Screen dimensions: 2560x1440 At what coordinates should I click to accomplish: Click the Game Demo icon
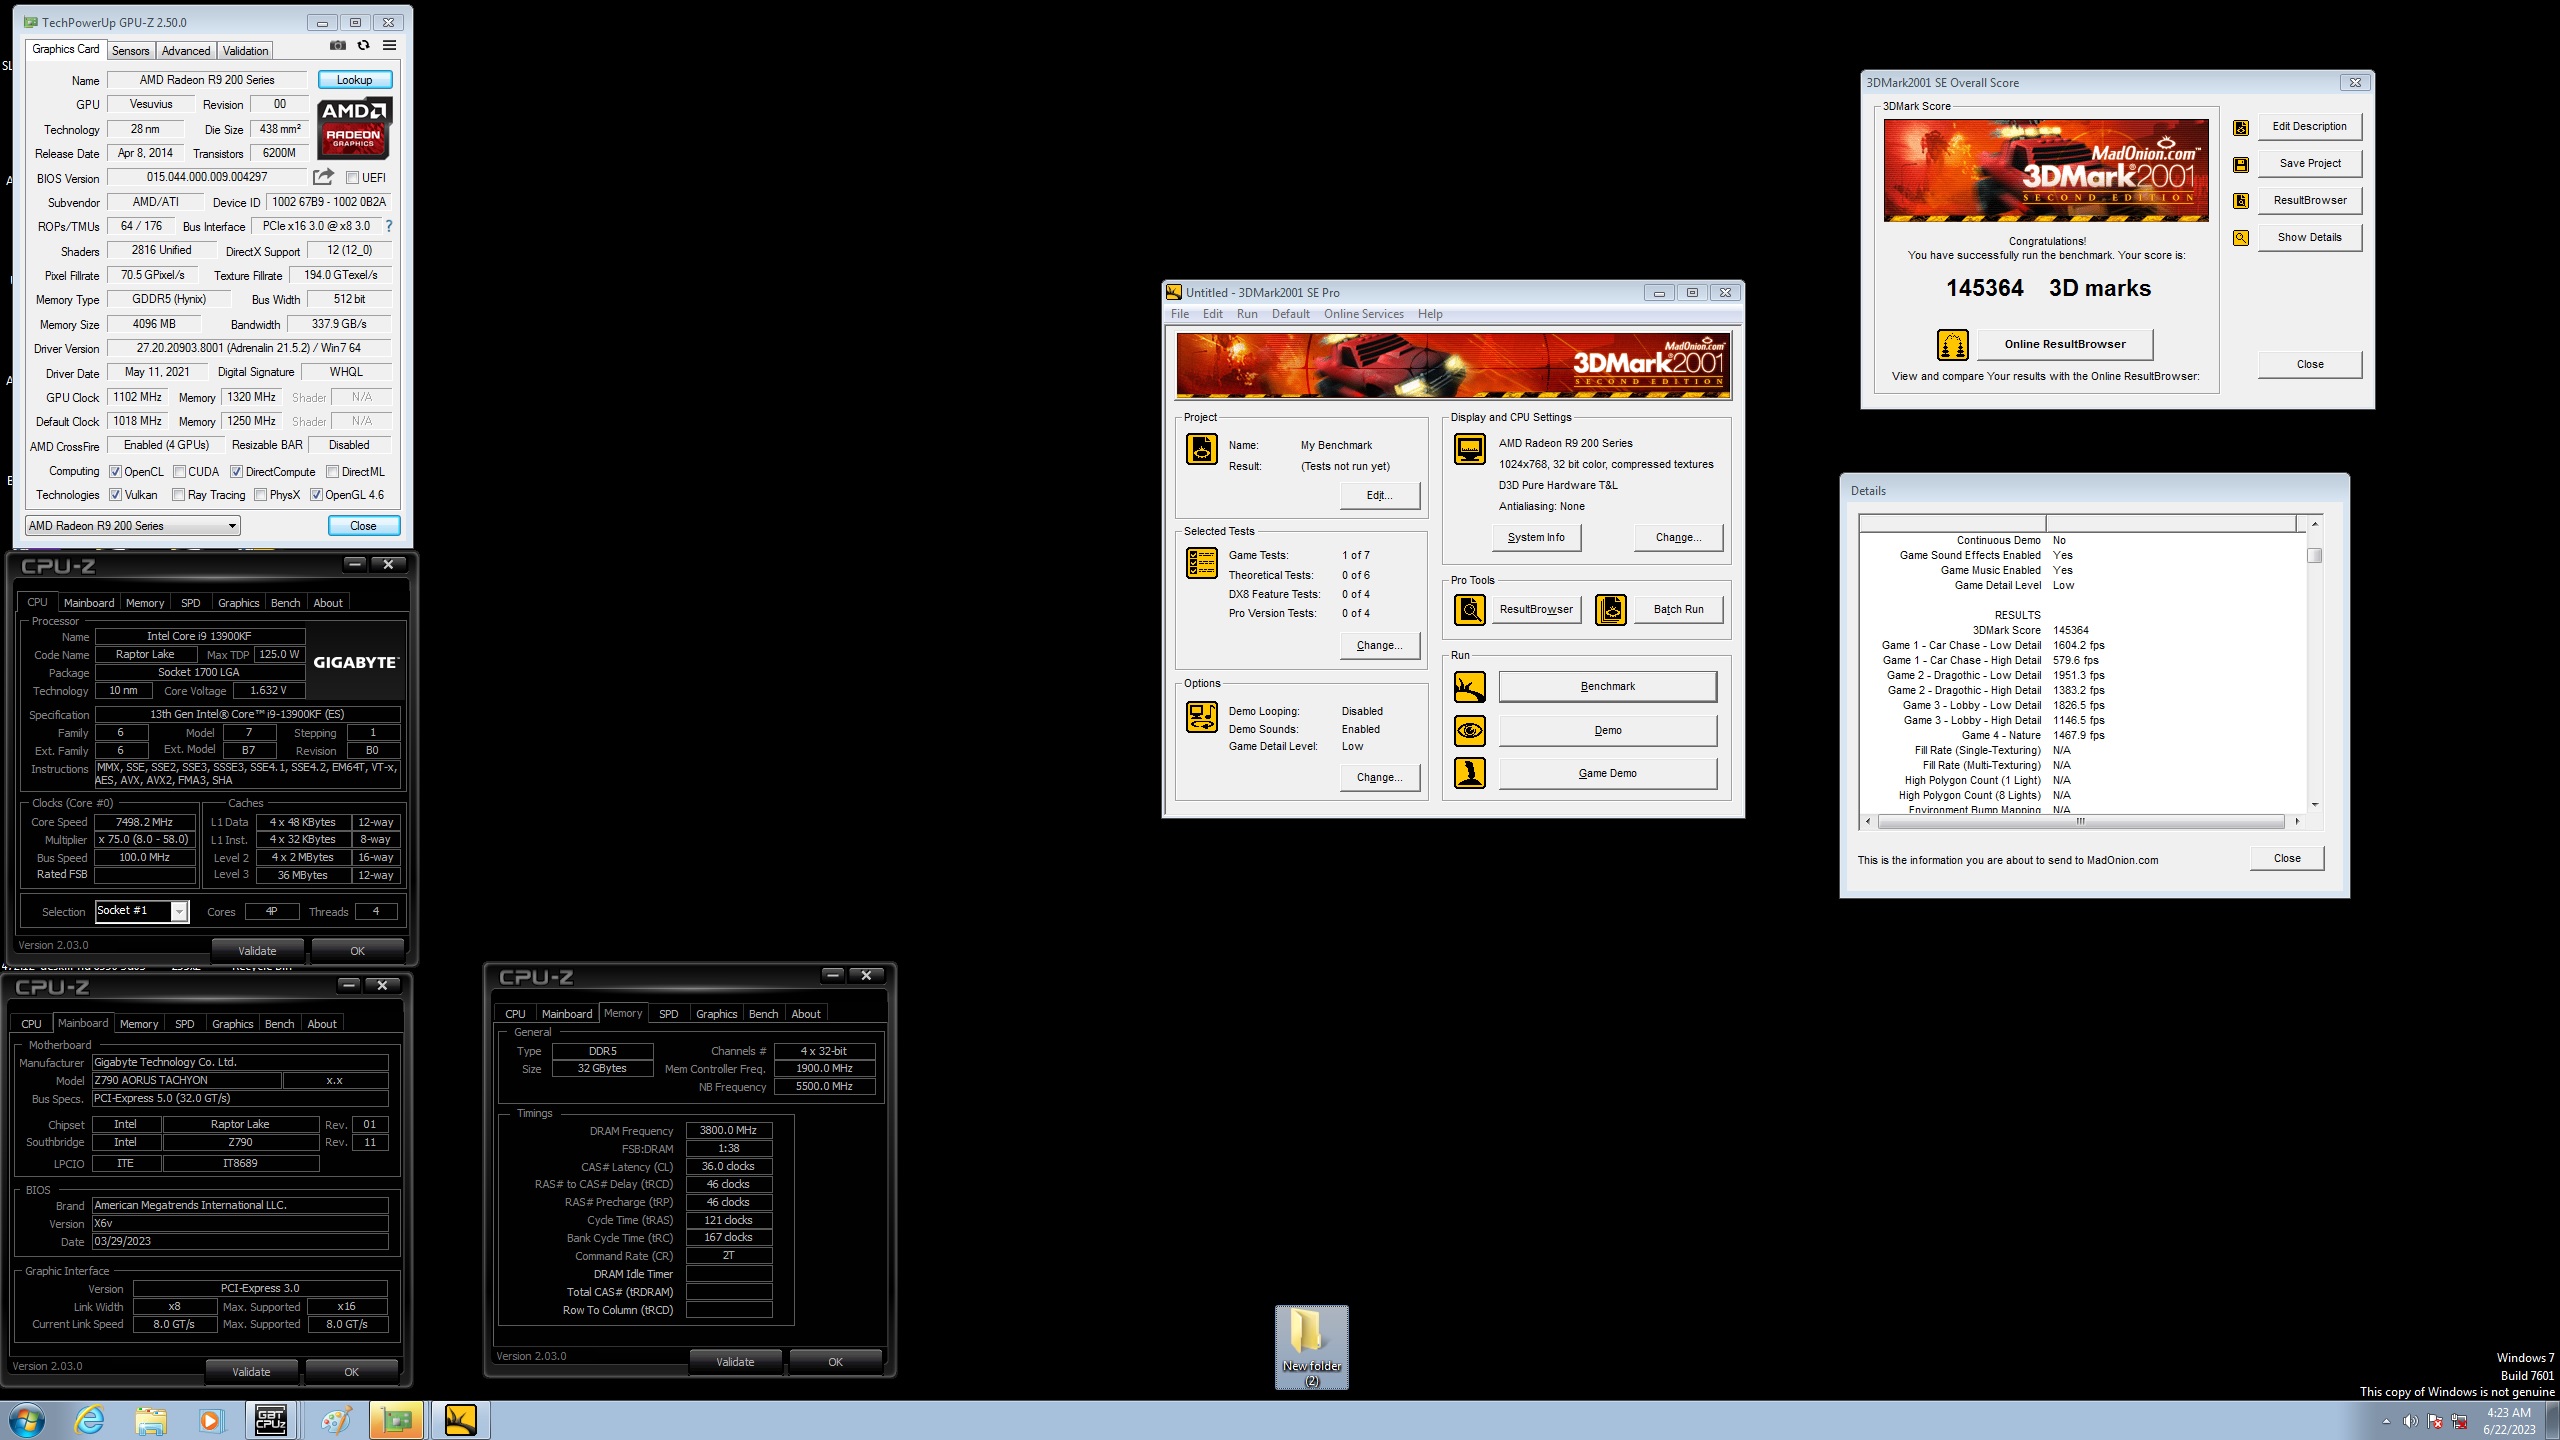tap(1469, 773)
